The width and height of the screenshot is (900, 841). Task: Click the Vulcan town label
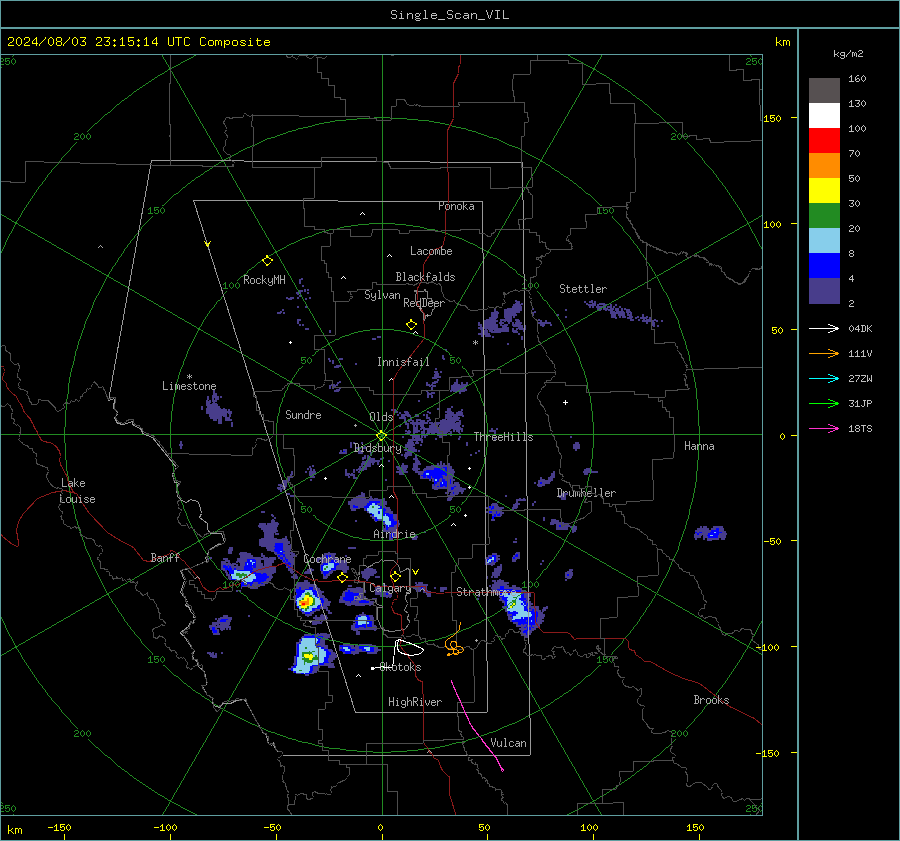pos(508,743)
